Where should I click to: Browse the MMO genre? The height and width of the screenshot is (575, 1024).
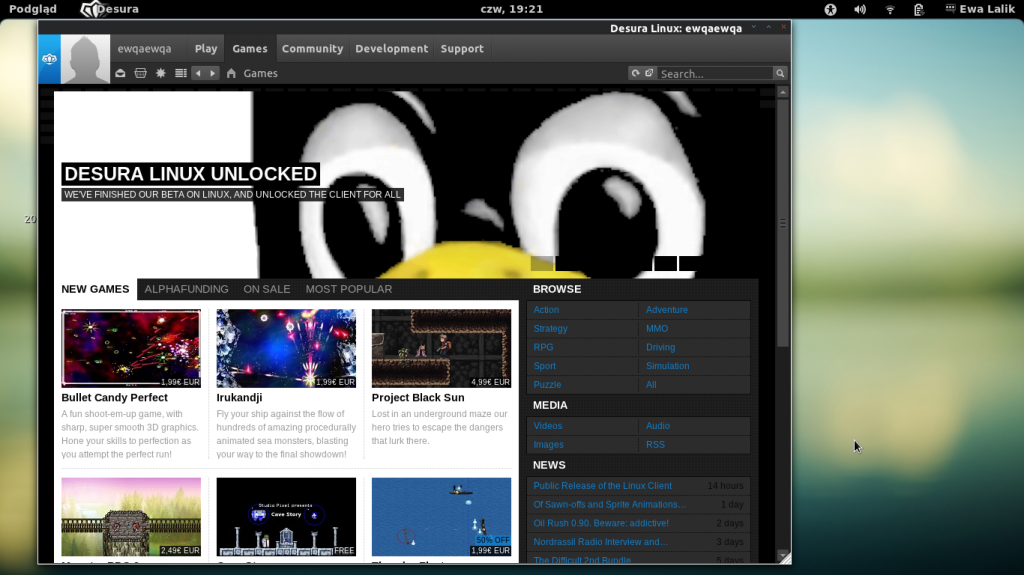pos(657,329)
